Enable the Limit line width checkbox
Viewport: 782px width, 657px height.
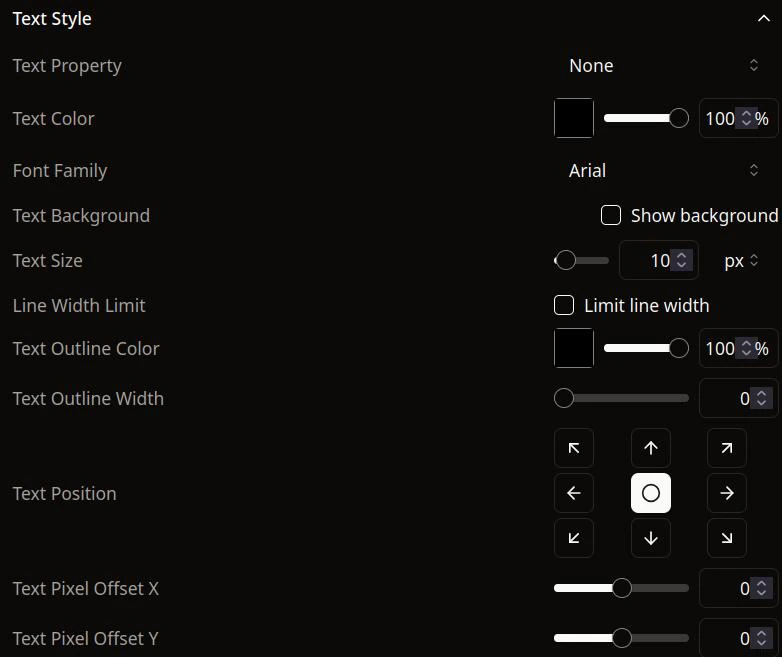(x=564, y=305)
